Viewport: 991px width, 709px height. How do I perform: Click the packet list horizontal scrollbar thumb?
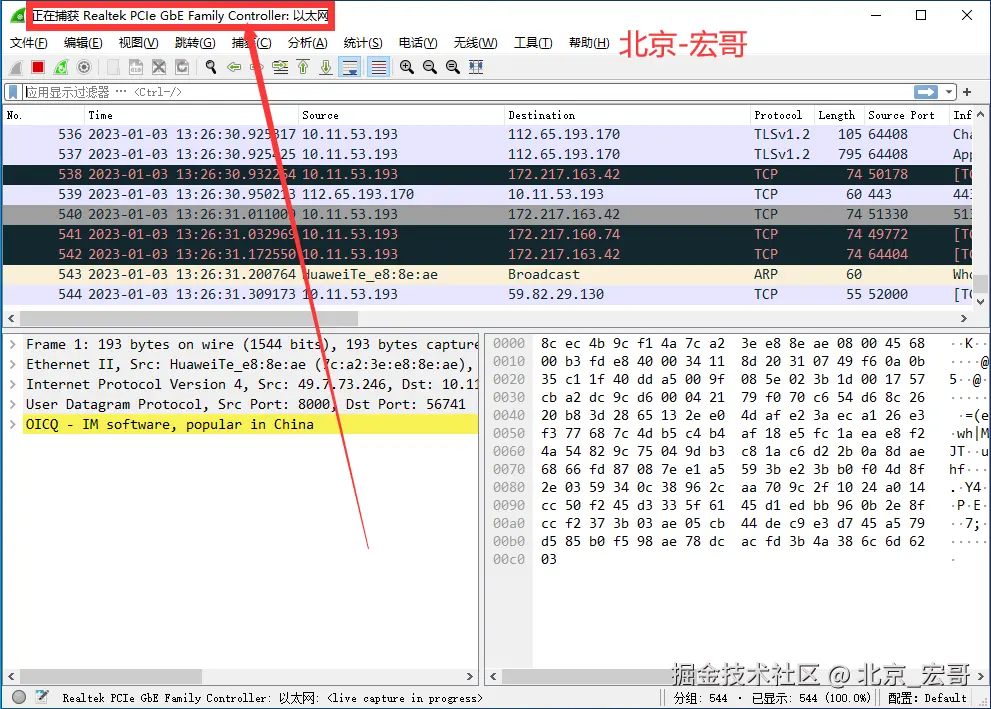click(188, 318)
